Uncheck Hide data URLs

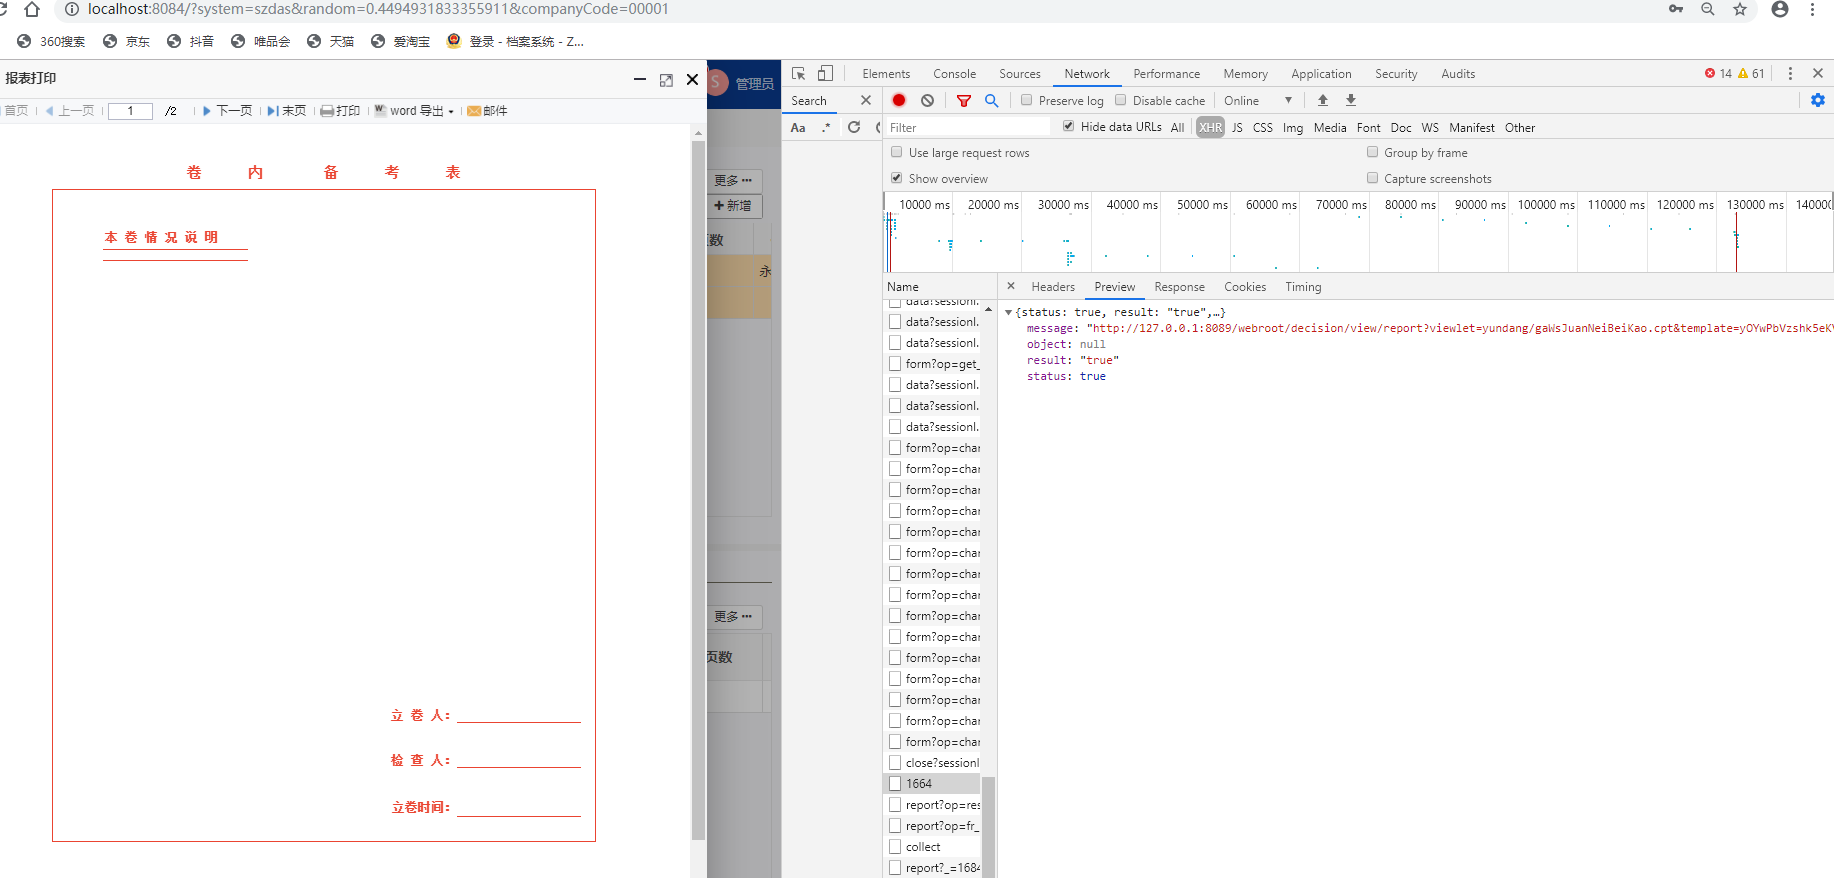click(x=1068, y=126)
